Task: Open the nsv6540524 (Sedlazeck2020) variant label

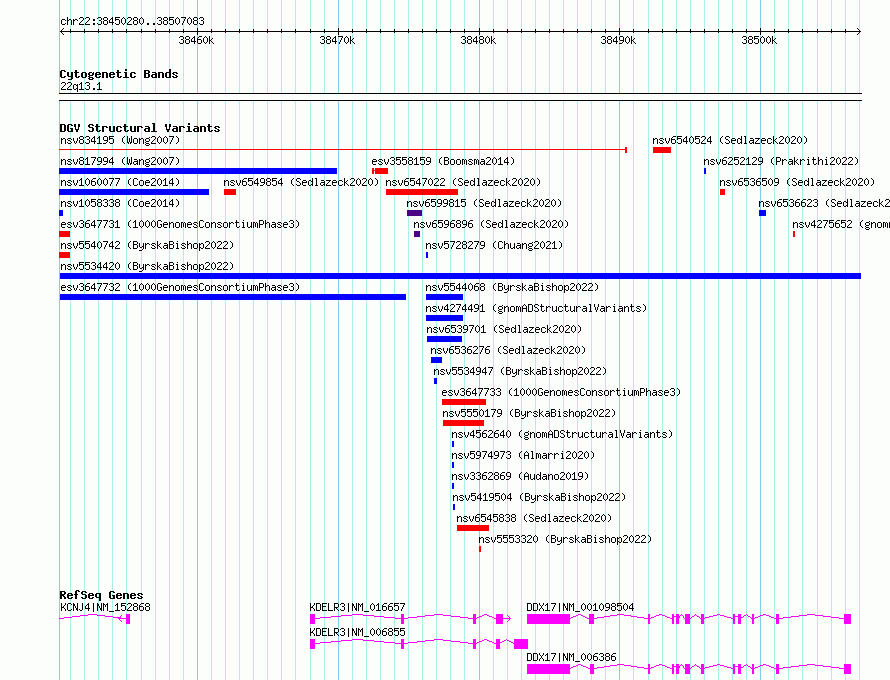Action: coord(730,140)
